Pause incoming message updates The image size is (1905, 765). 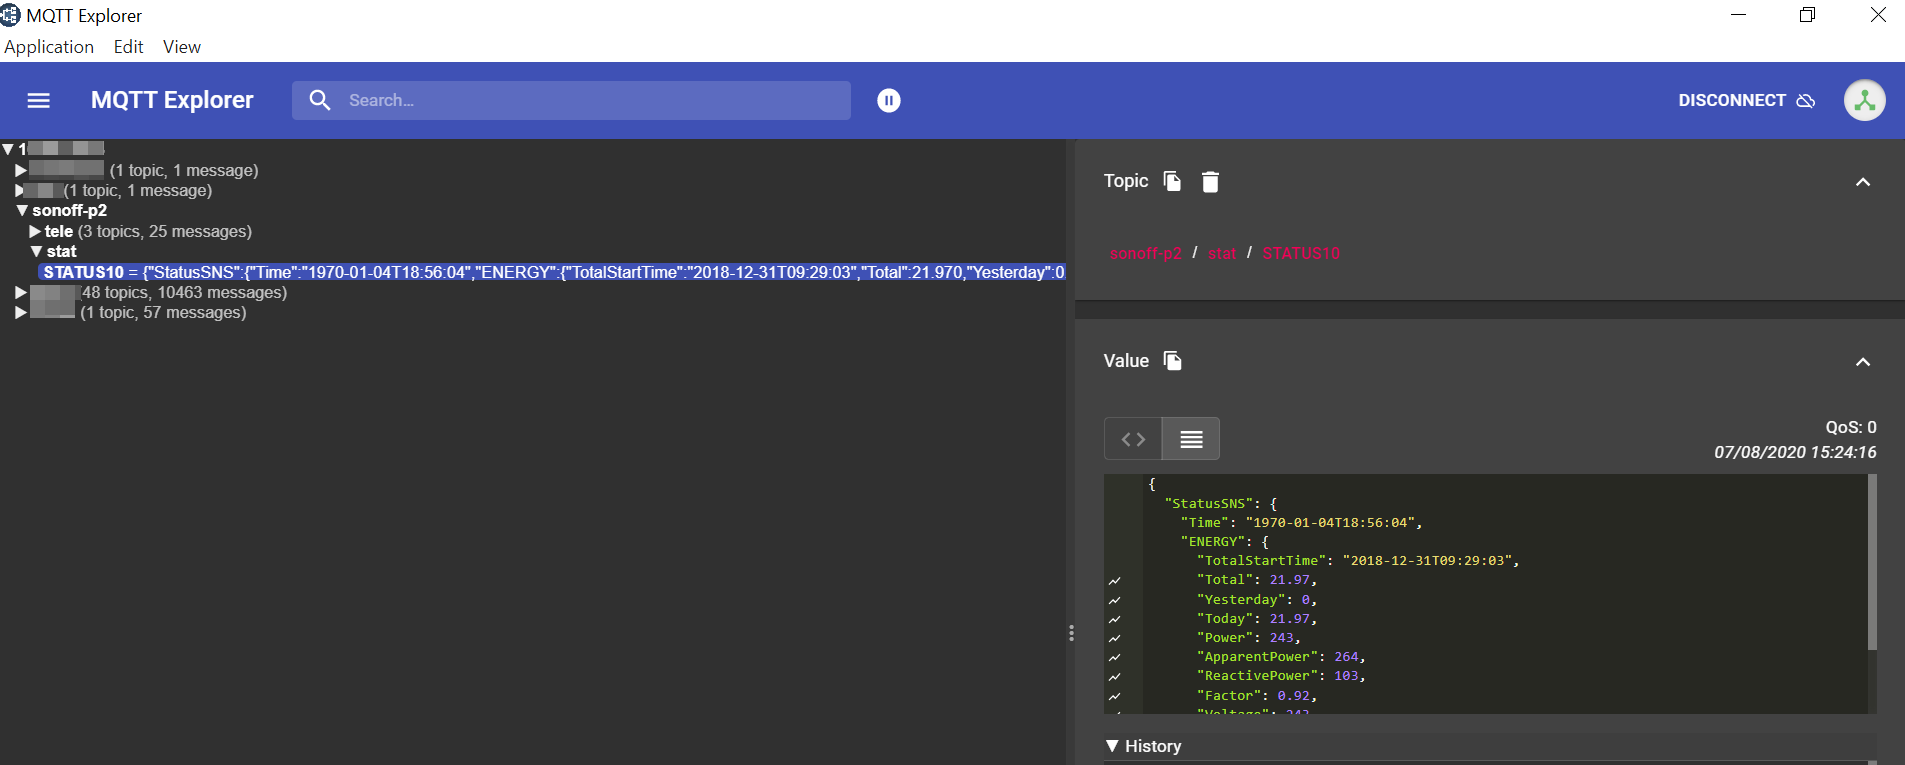click(x=888, y=100)
